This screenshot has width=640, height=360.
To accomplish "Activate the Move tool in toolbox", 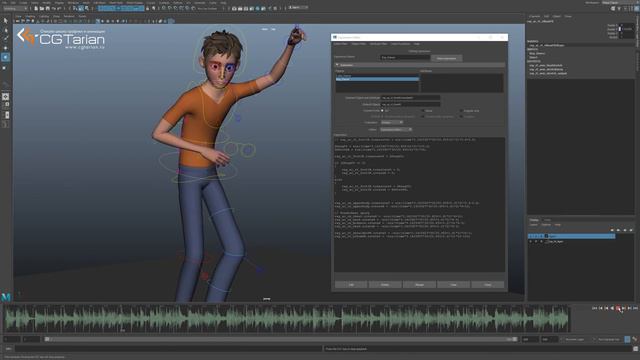I will (5, 48).
